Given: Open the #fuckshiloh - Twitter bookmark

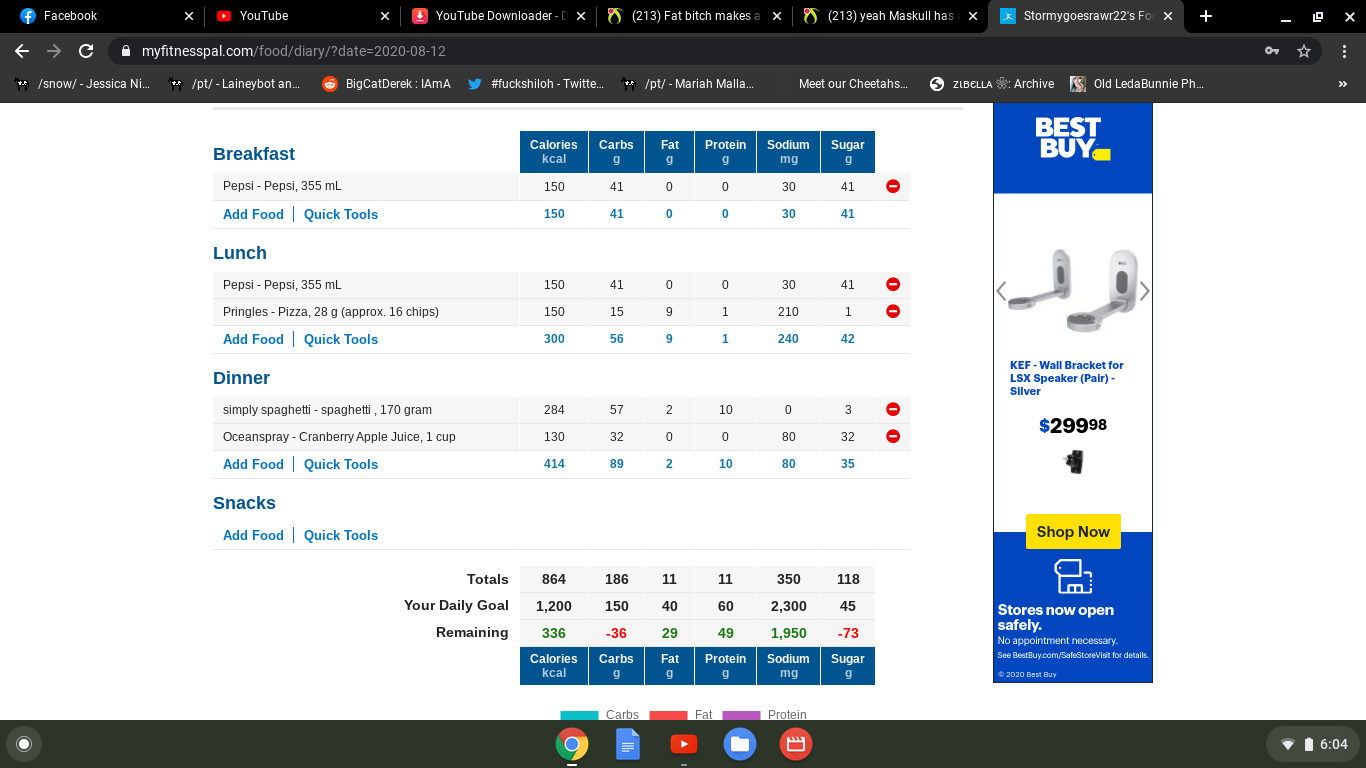Looking at the screenshot, I should click(536, 84).
